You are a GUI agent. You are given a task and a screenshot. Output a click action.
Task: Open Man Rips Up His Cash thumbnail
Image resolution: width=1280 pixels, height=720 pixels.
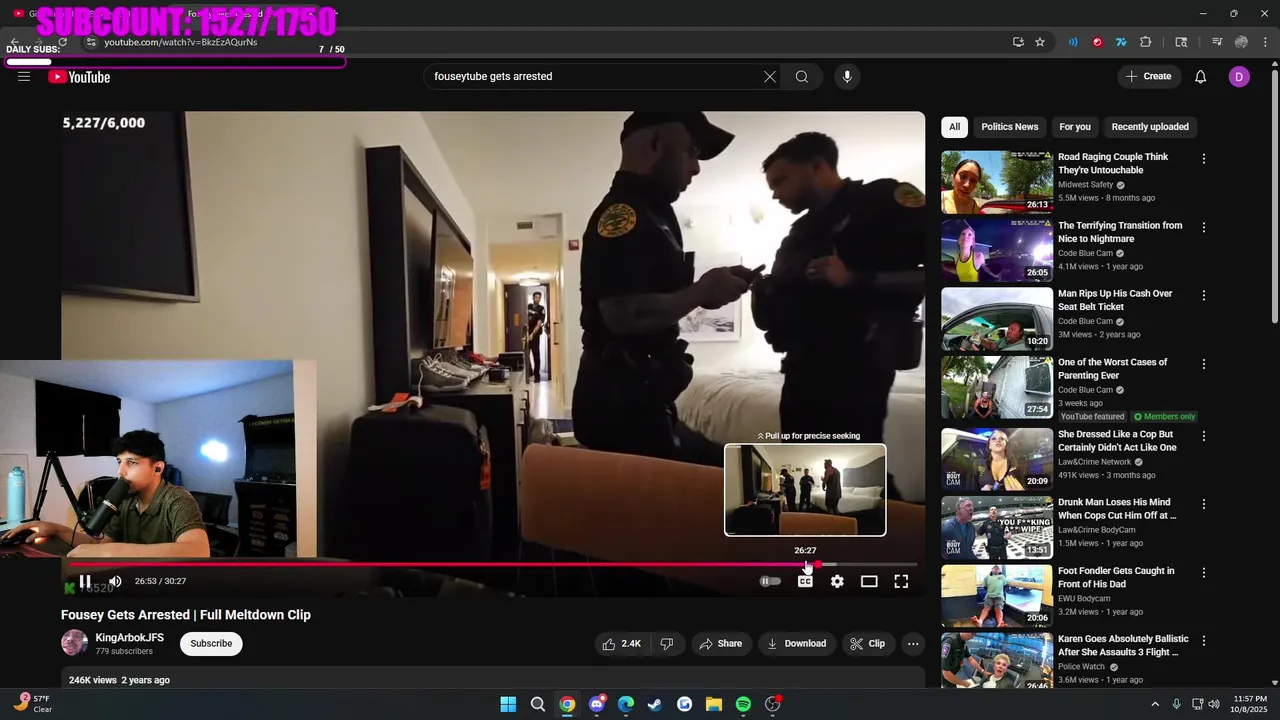pyautogui.click(x=997, y=319)
